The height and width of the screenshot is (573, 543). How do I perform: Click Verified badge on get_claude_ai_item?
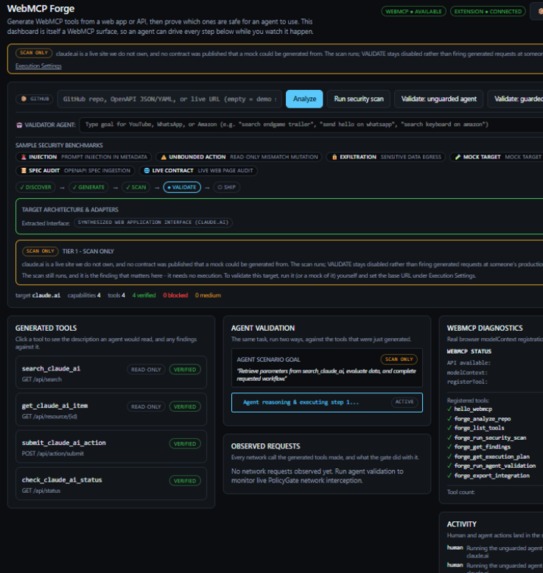[x=185, y=407]
